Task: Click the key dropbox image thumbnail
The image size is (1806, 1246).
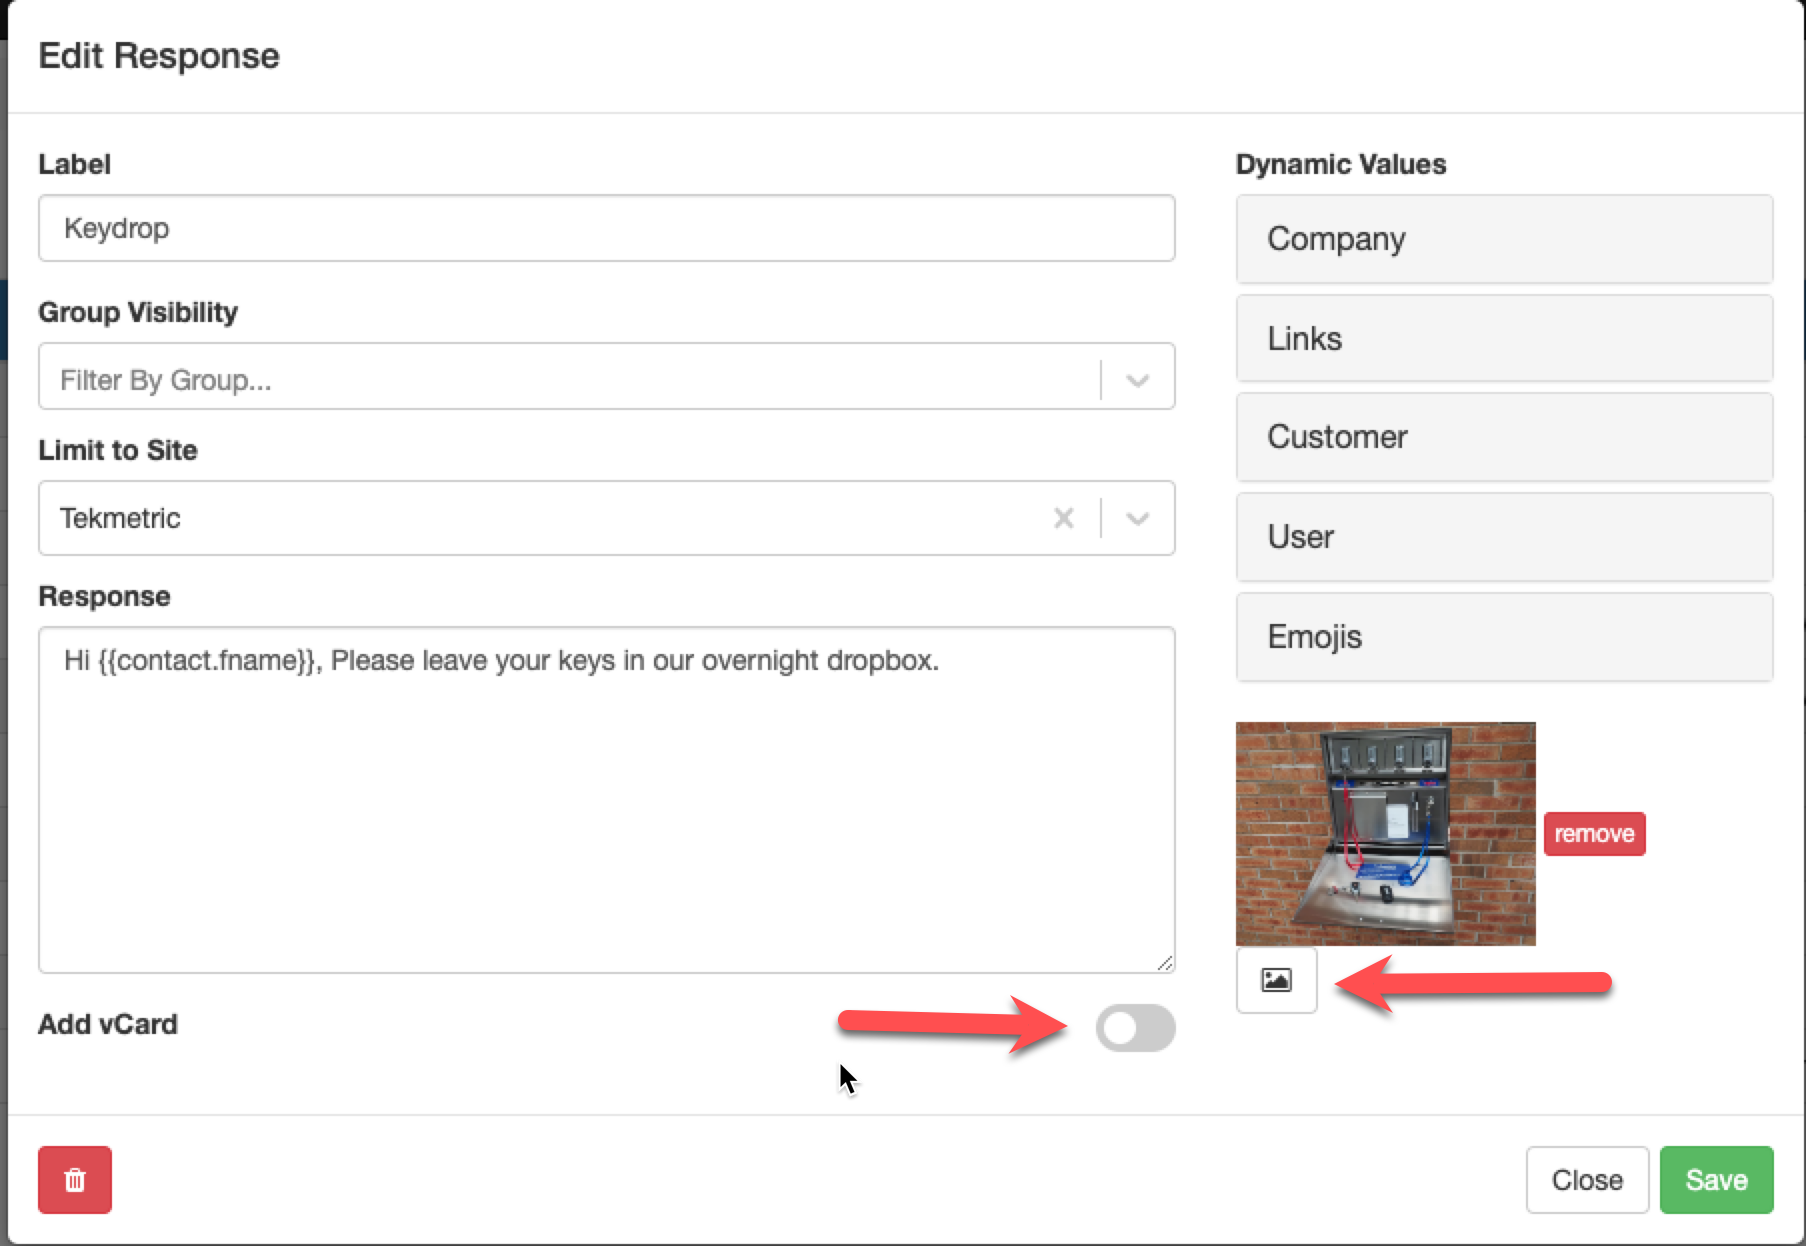Action: 1386,834
